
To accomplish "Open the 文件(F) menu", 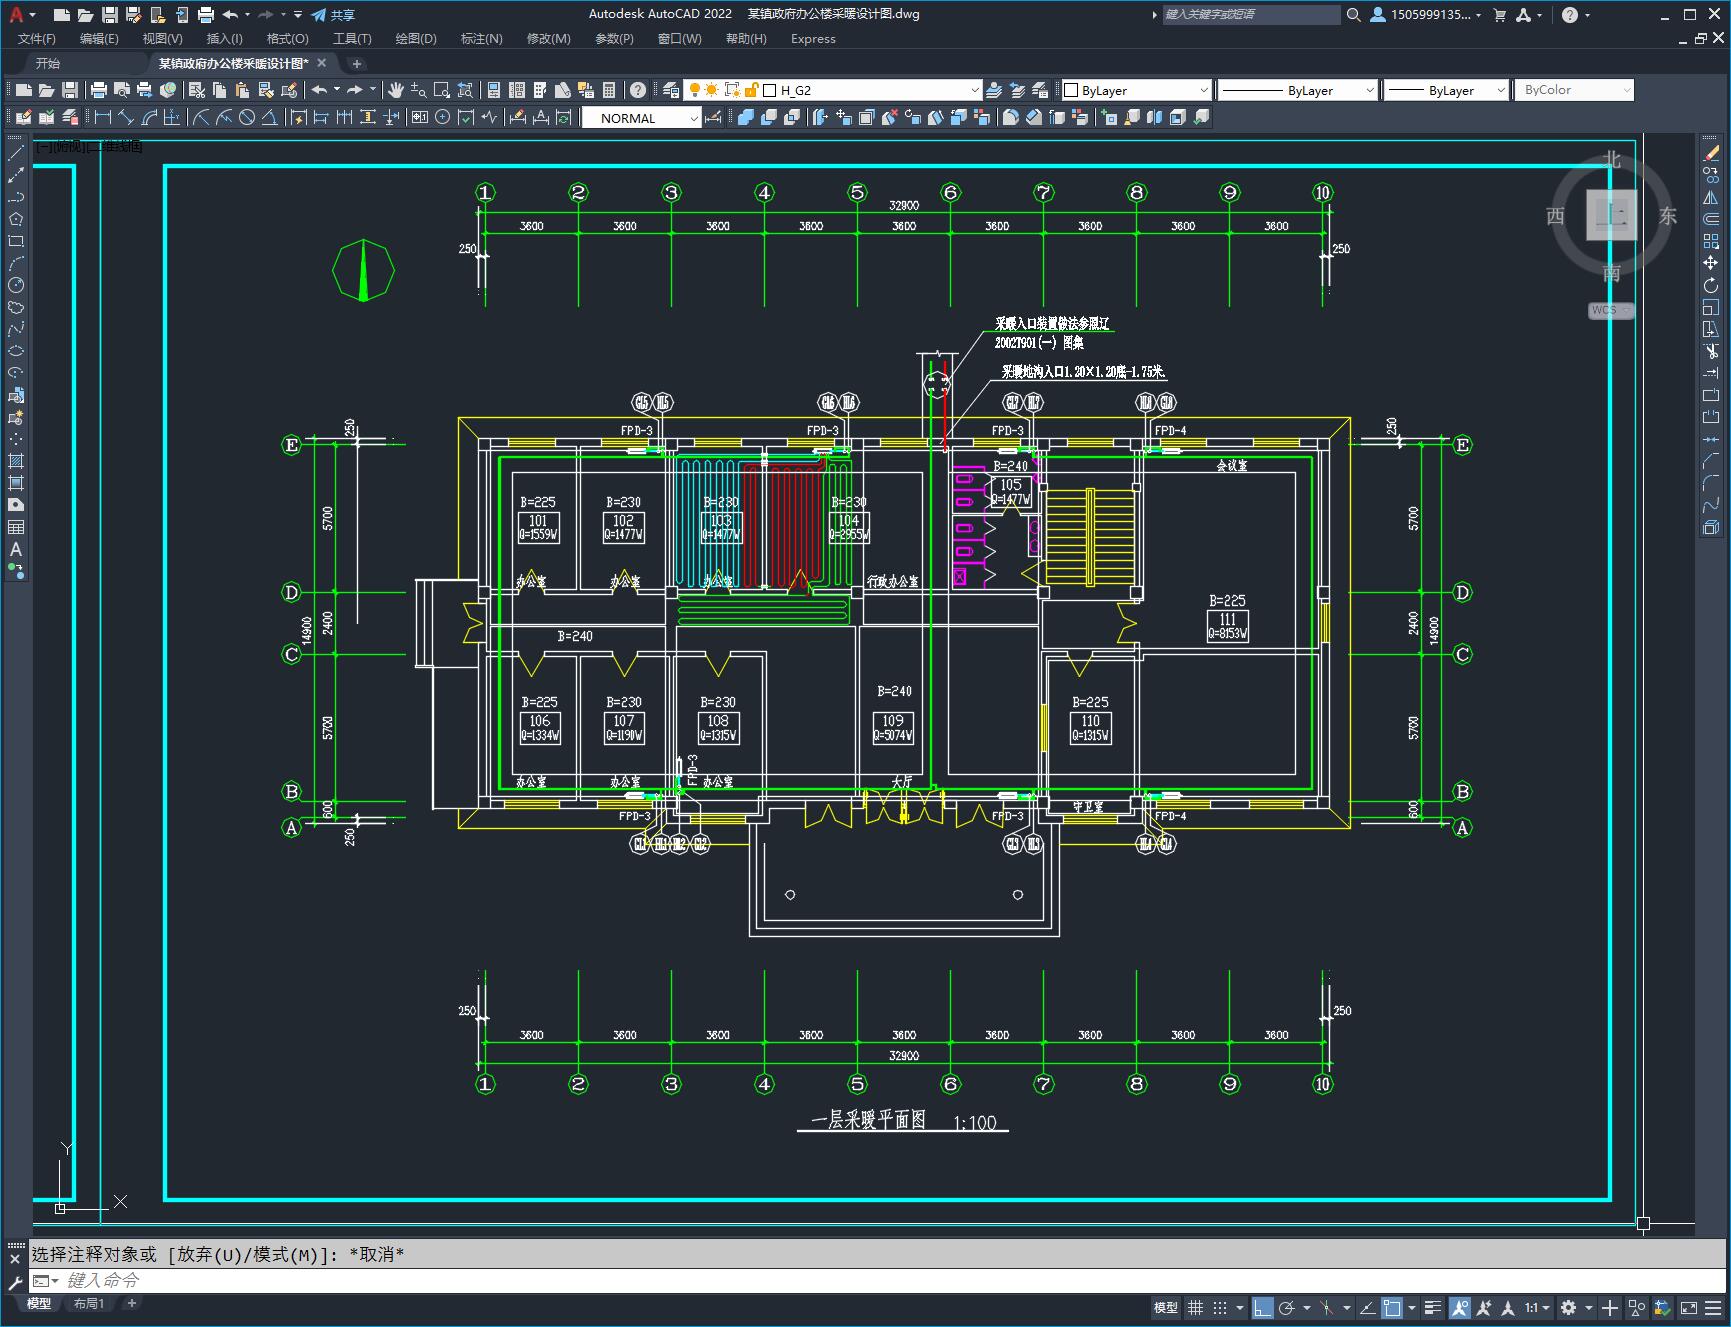I will coord(37,38).
